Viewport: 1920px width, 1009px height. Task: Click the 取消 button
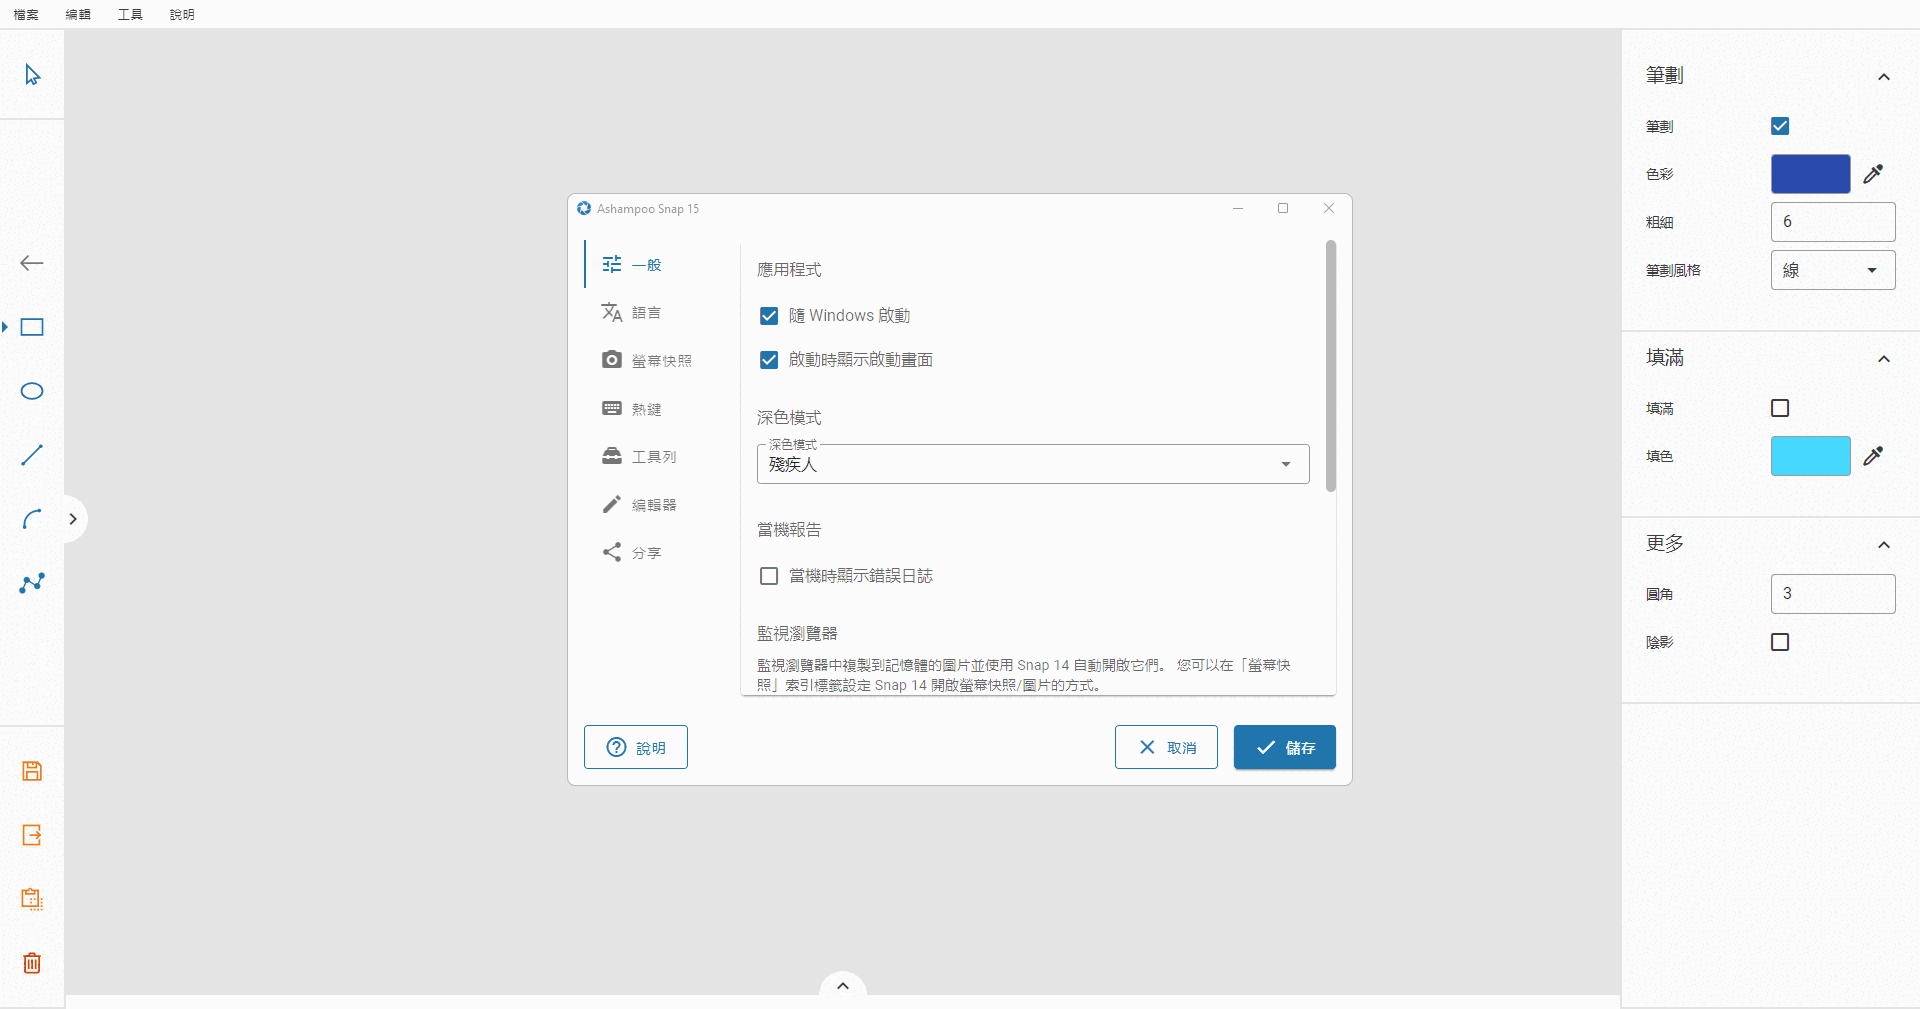point(1166,747)
